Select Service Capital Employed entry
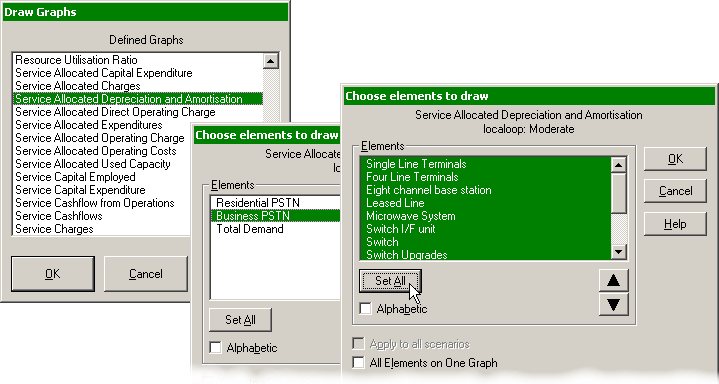This screenshot has width=719, height=384. [75, 177]
